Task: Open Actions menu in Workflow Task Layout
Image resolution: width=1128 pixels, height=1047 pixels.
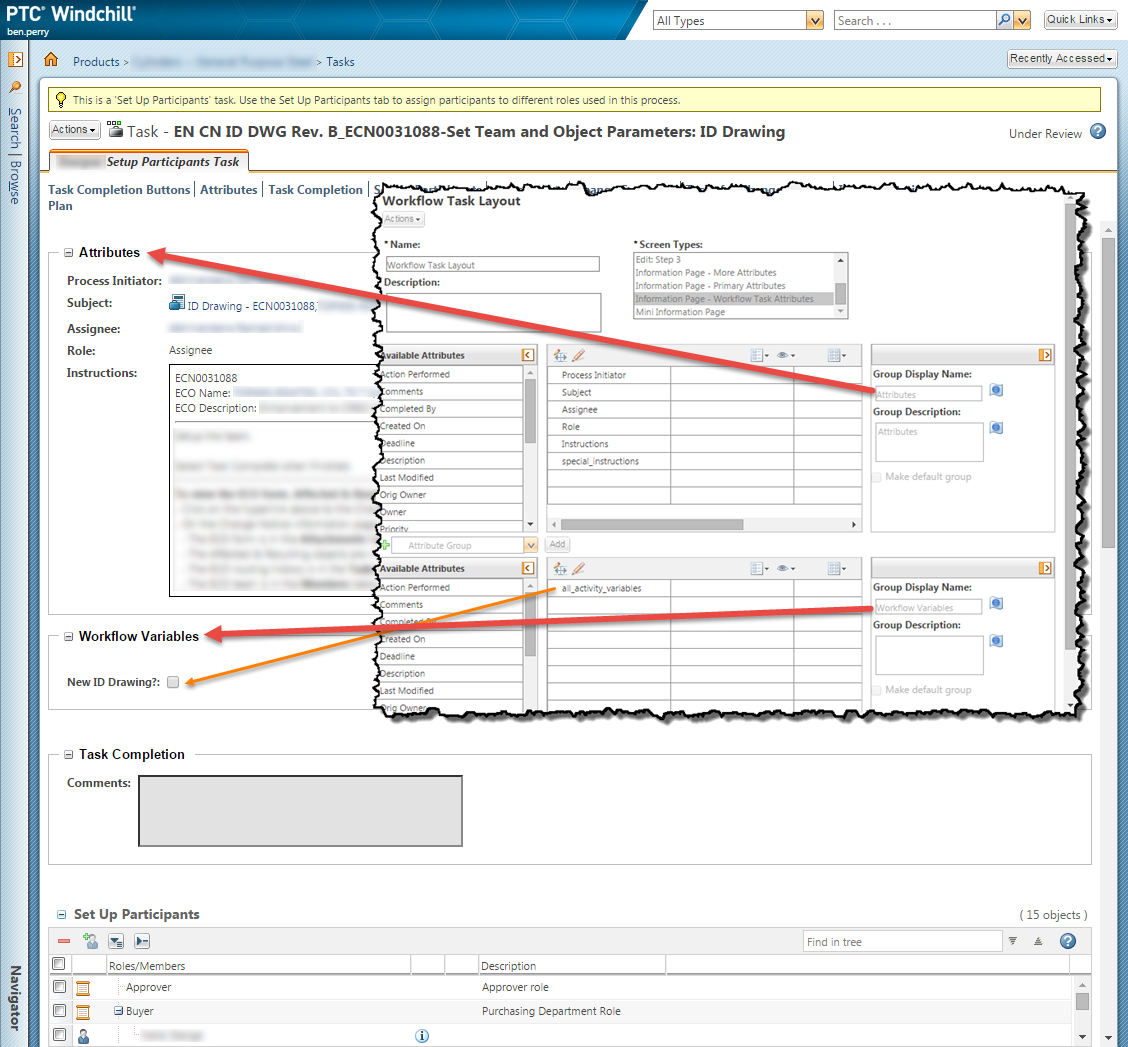Action: point(402,219)
